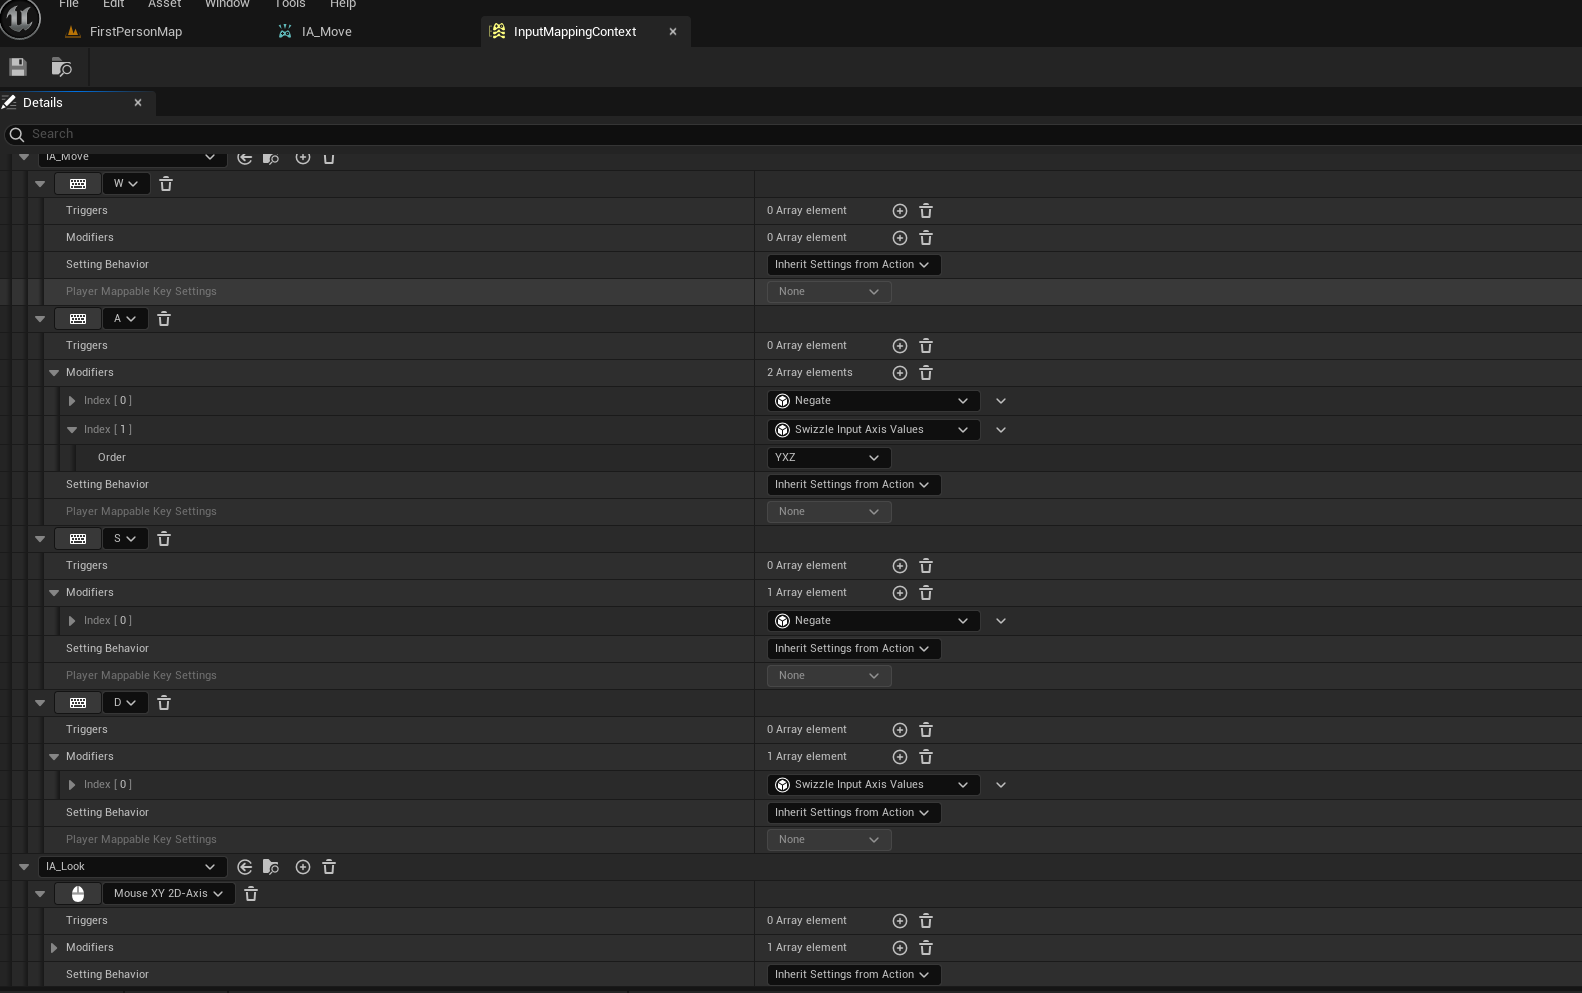
Task: Click the mouse input selector icon for IA_Look
Action: coord(78,894)
